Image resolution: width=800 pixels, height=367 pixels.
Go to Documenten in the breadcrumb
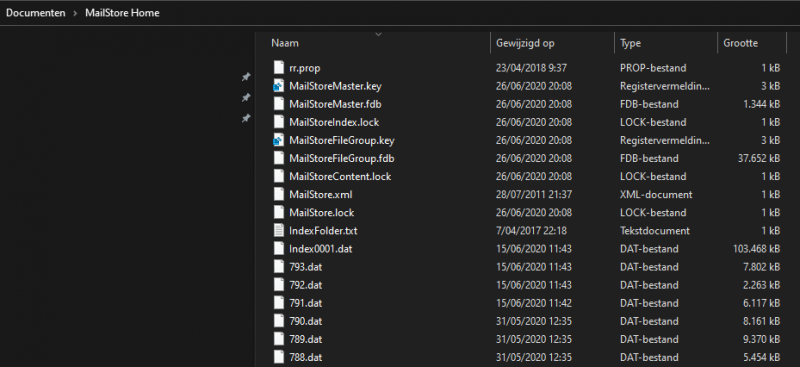coord(36,13)
